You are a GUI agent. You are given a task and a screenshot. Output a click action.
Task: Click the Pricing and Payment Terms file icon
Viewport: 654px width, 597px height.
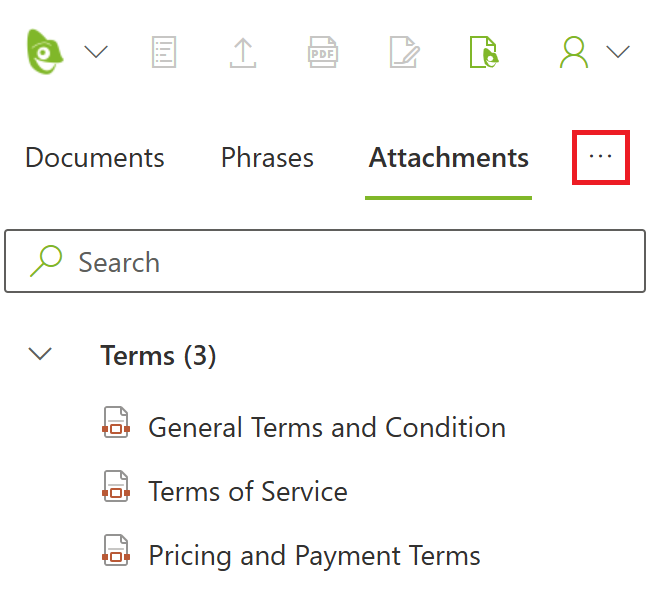pos(117,553)
